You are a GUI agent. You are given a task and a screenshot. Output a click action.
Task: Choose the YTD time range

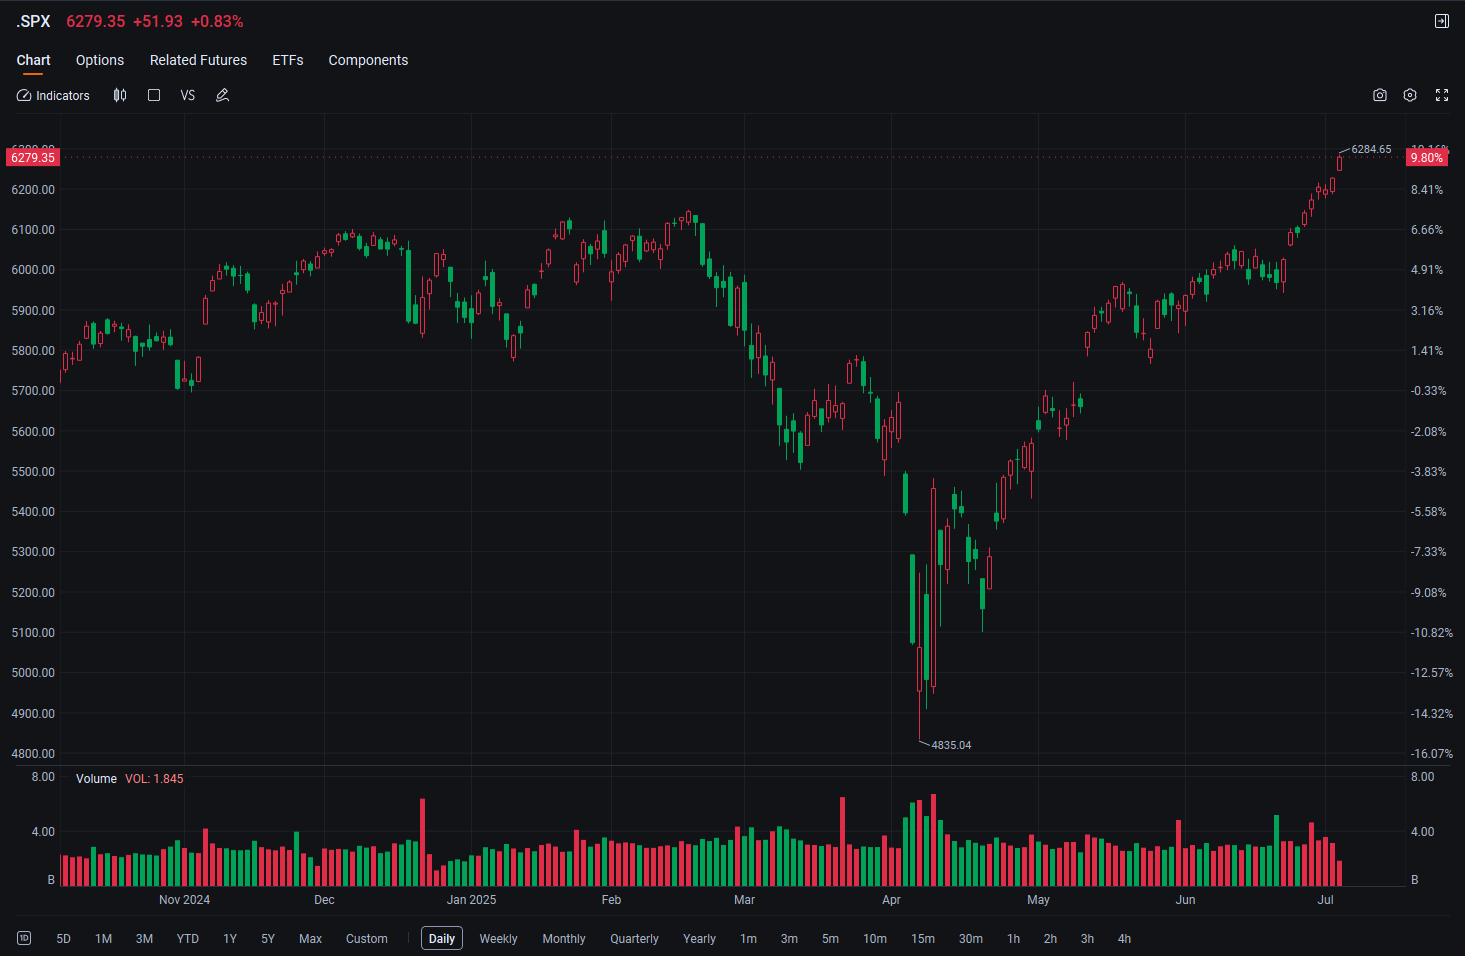point(188,939)
